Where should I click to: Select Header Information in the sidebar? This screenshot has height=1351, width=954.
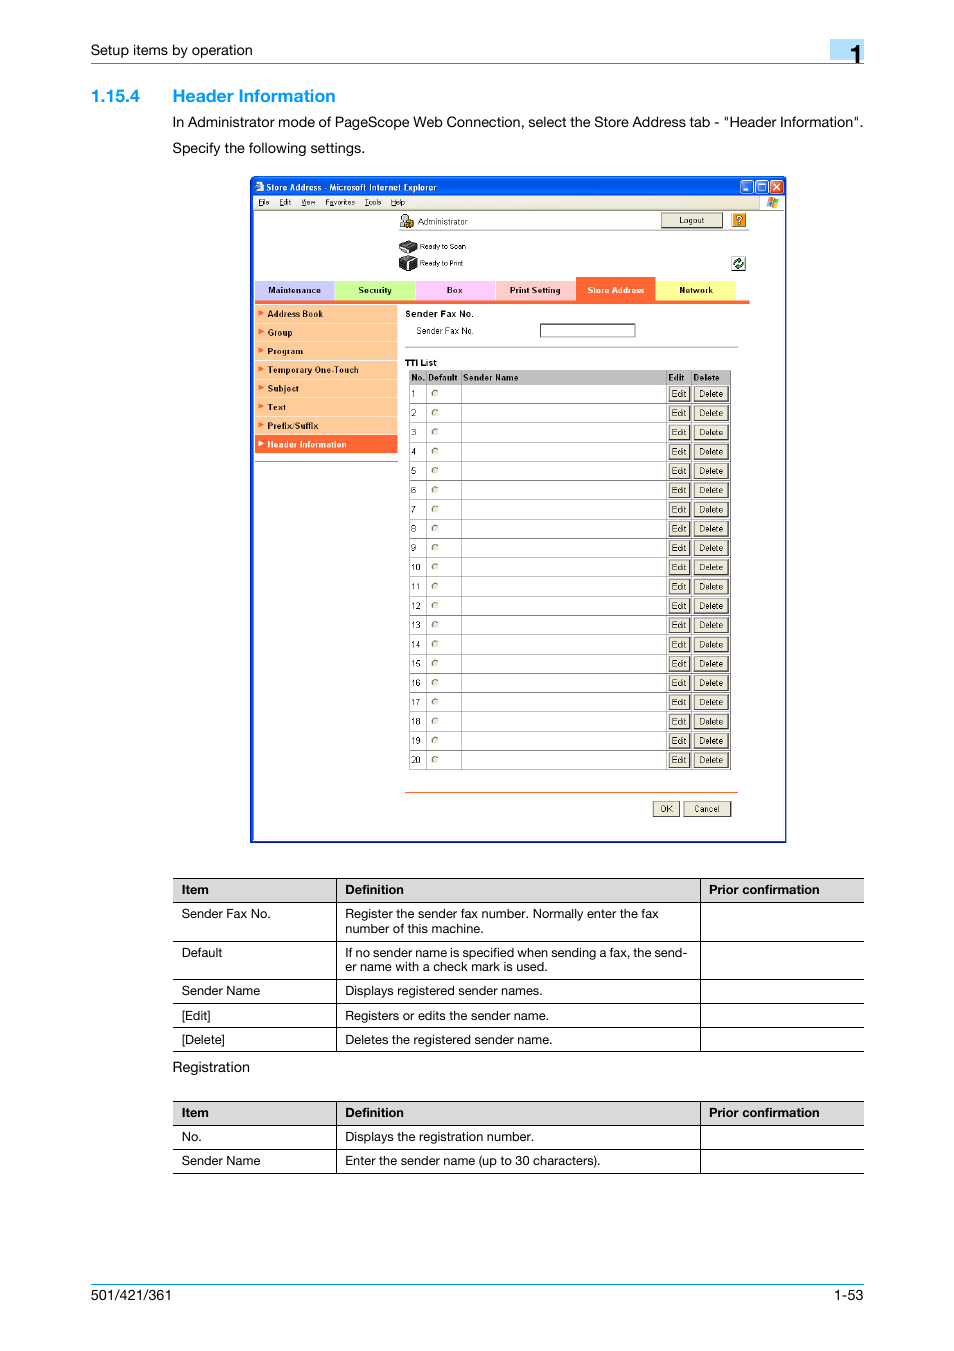(x=326, y=444)
